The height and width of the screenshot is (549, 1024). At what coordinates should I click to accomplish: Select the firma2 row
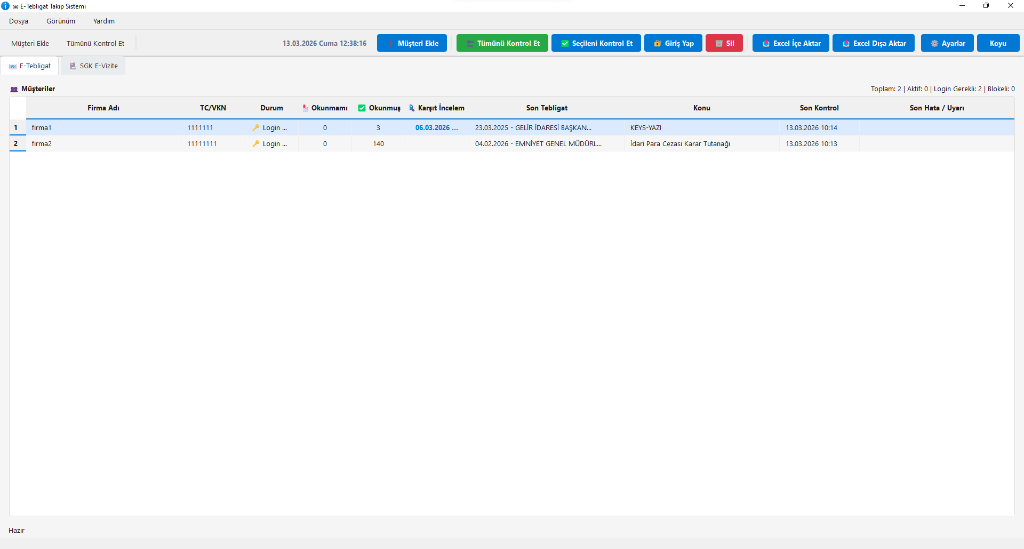42,144
